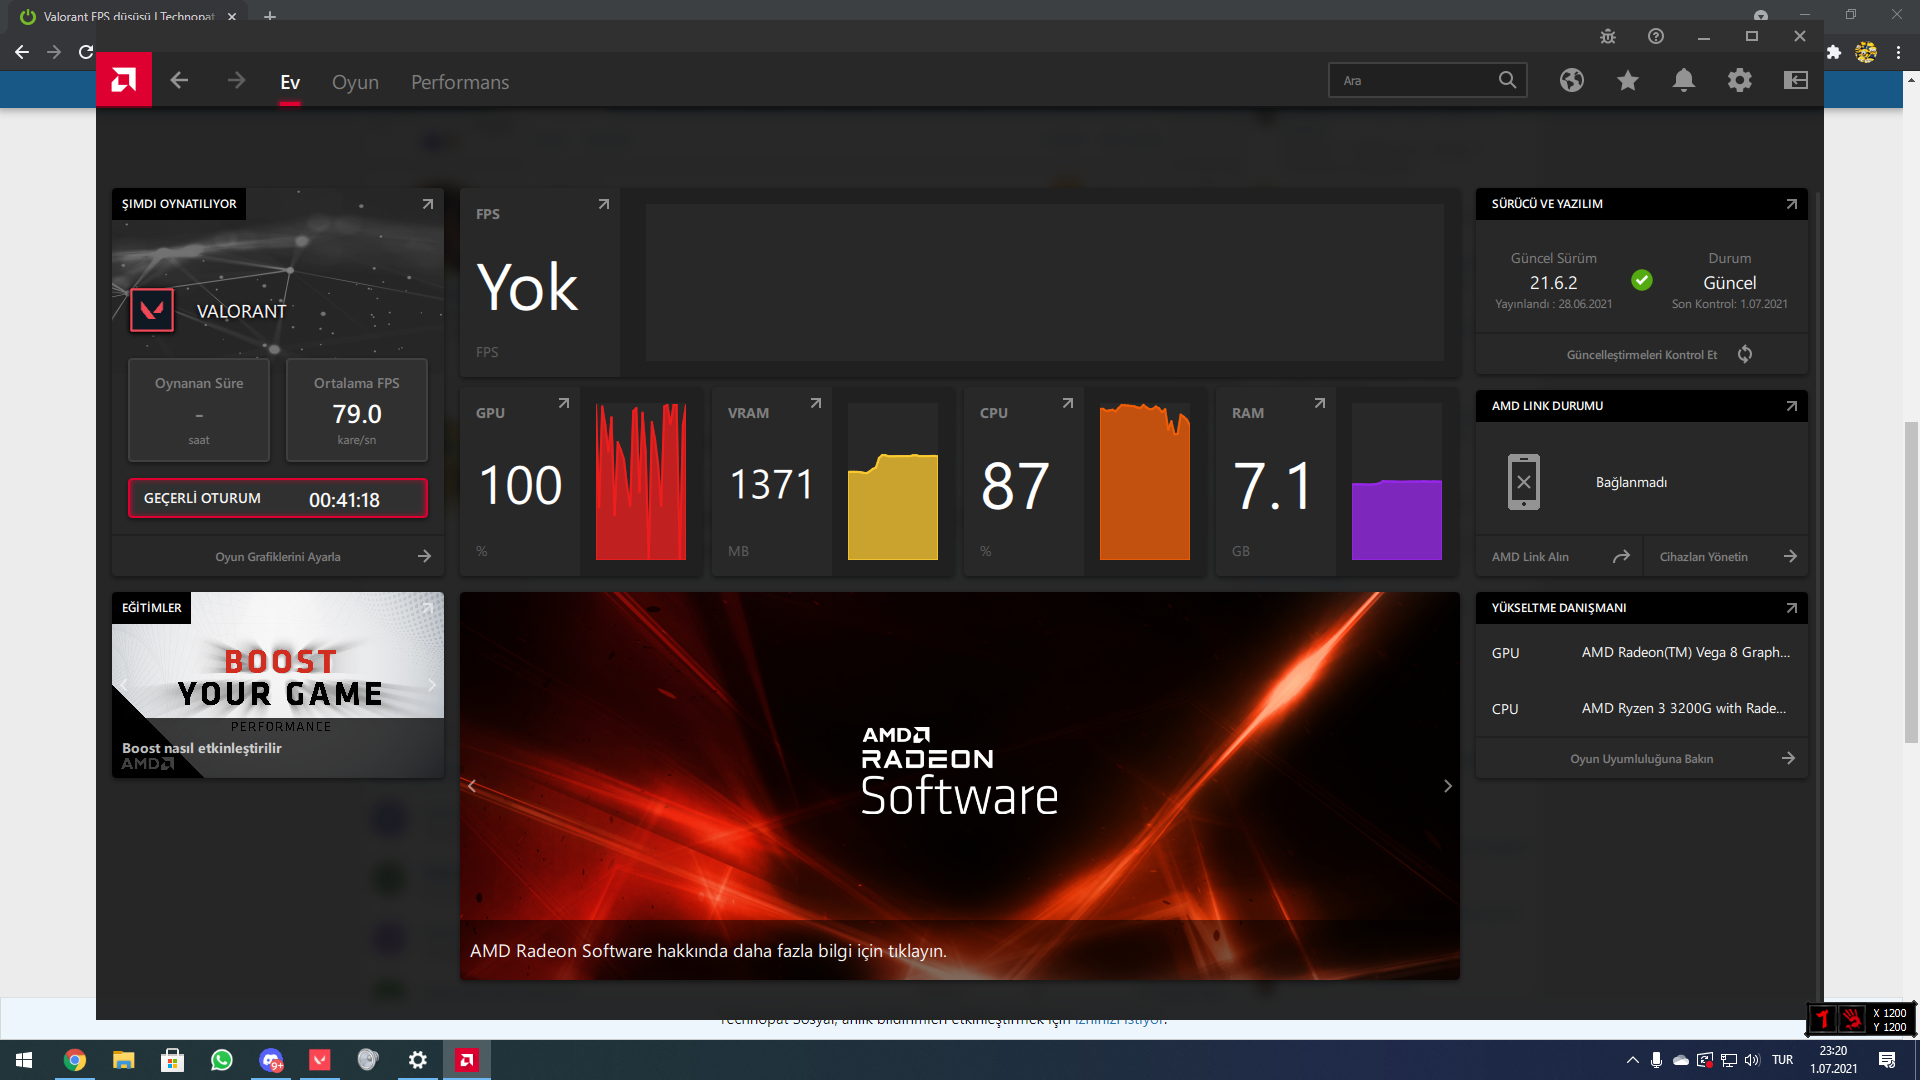Viewport: 1920px width, 1080px height.
Task: Go to next Radeon Software banner slide
Action: [1447, 786]
